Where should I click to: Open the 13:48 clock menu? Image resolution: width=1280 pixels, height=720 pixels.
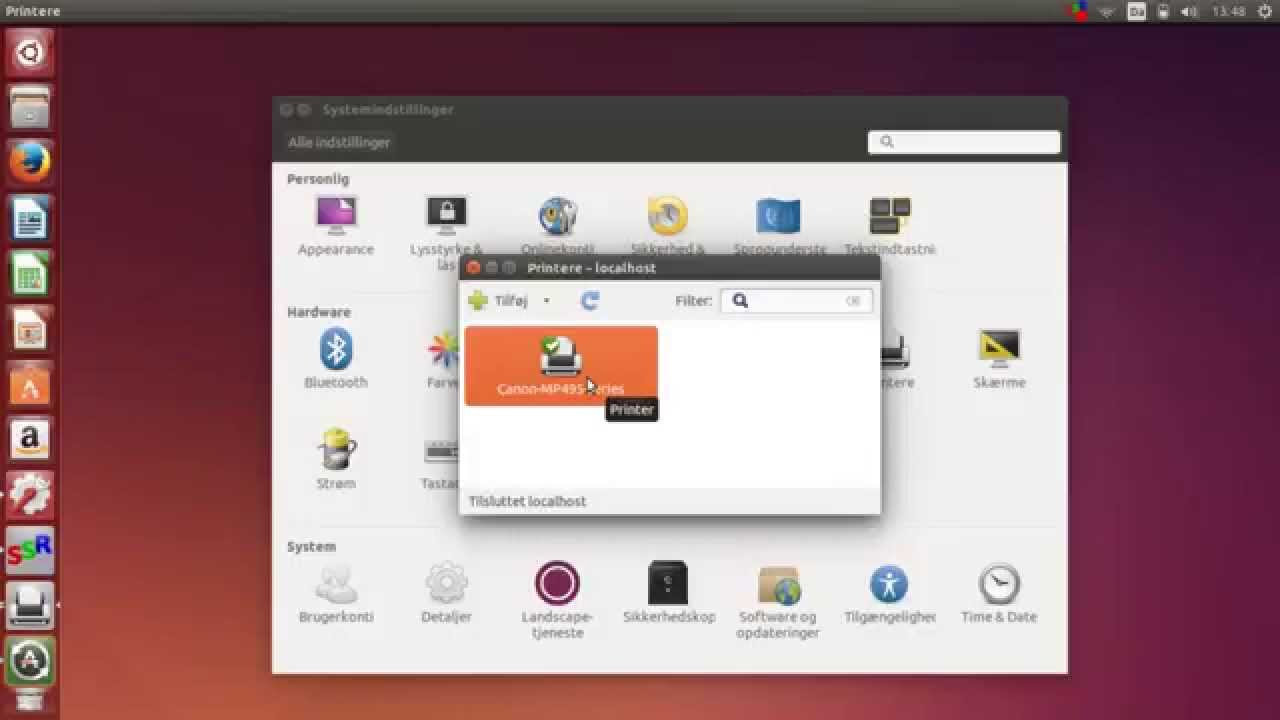click(1228, 11)
